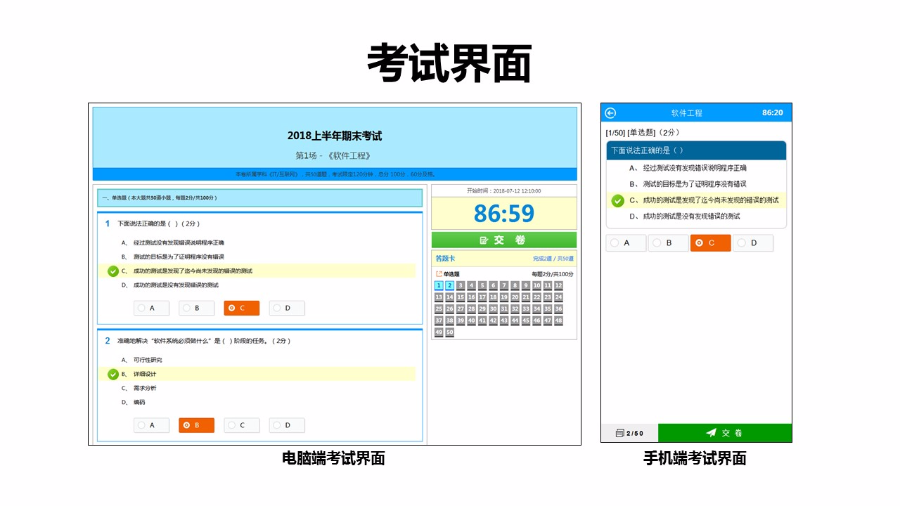Click the 答题卡 header label
This screenshot has height=506, width=900.
(x=445, y=259)
